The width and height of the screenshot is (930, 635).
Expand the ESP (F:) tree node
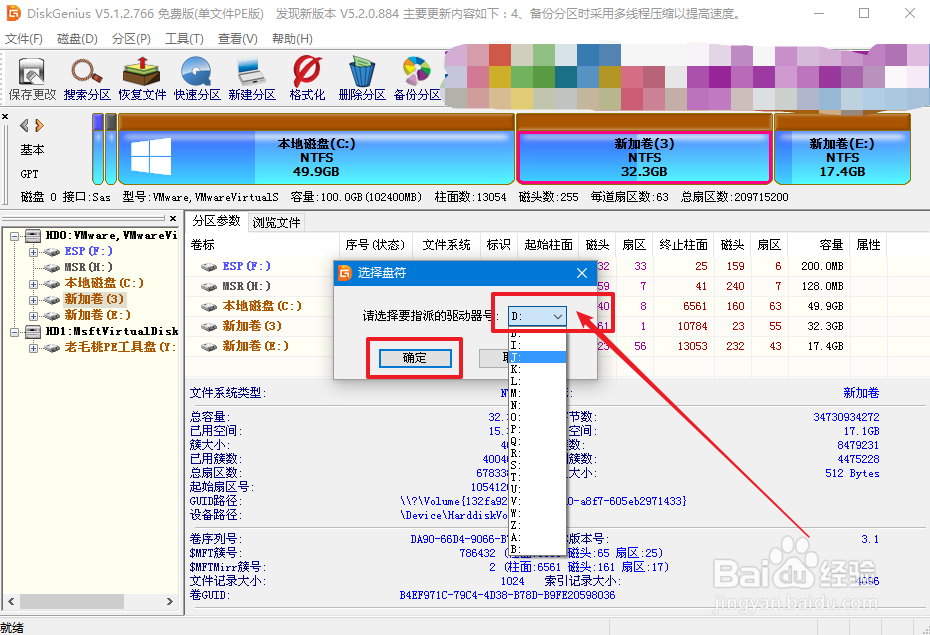point(34,252)
